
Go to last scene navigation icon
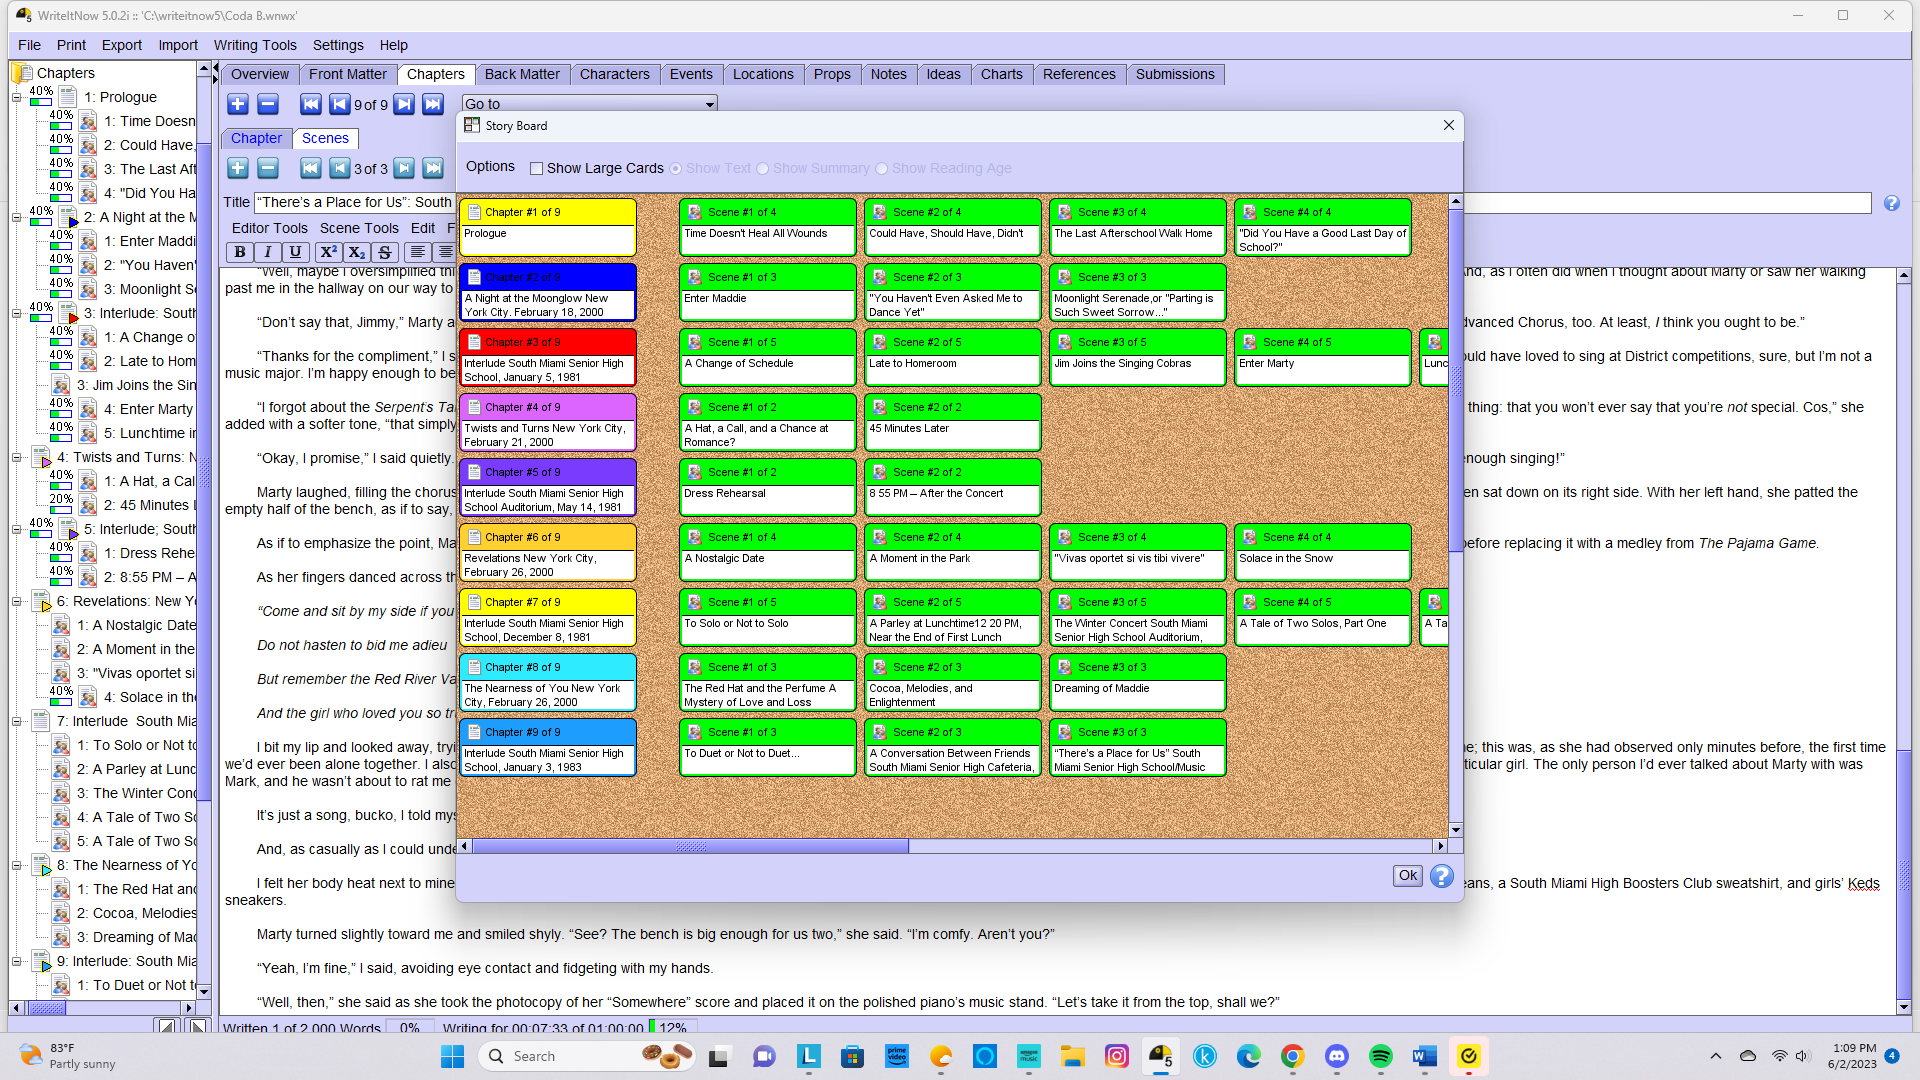coord(433,168)
